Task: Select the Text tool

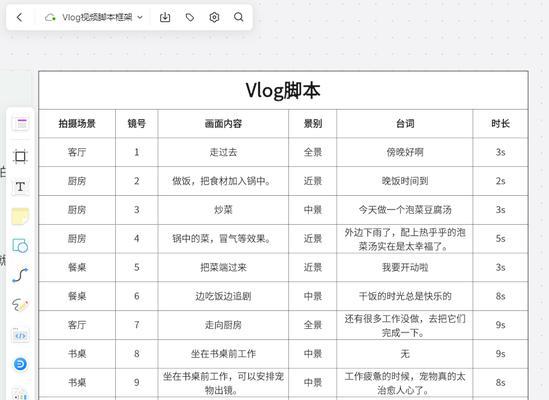Action: [20, 186]
